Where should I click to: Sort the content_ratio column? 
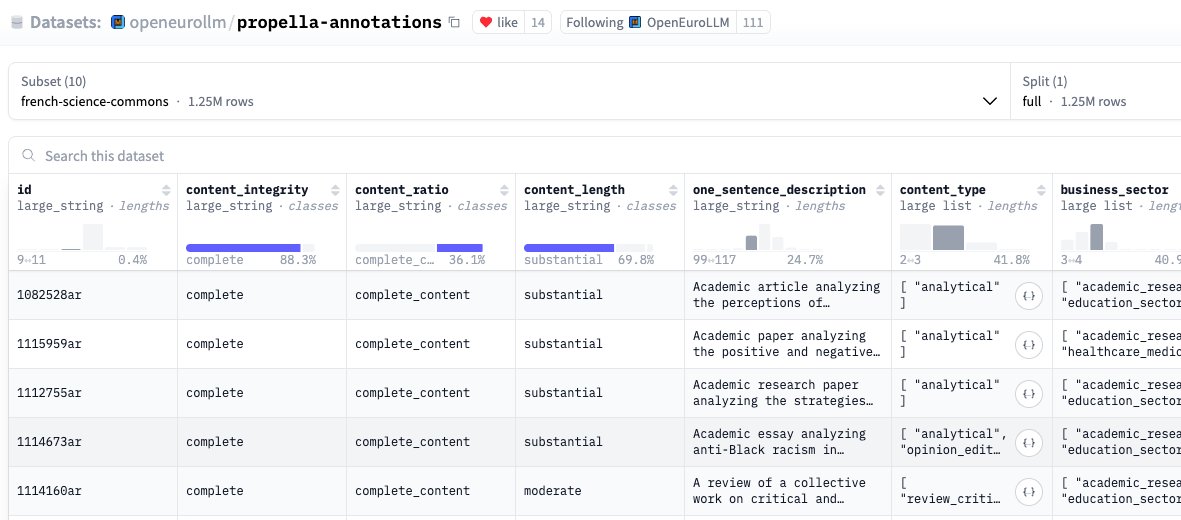(x=504, y=190)
